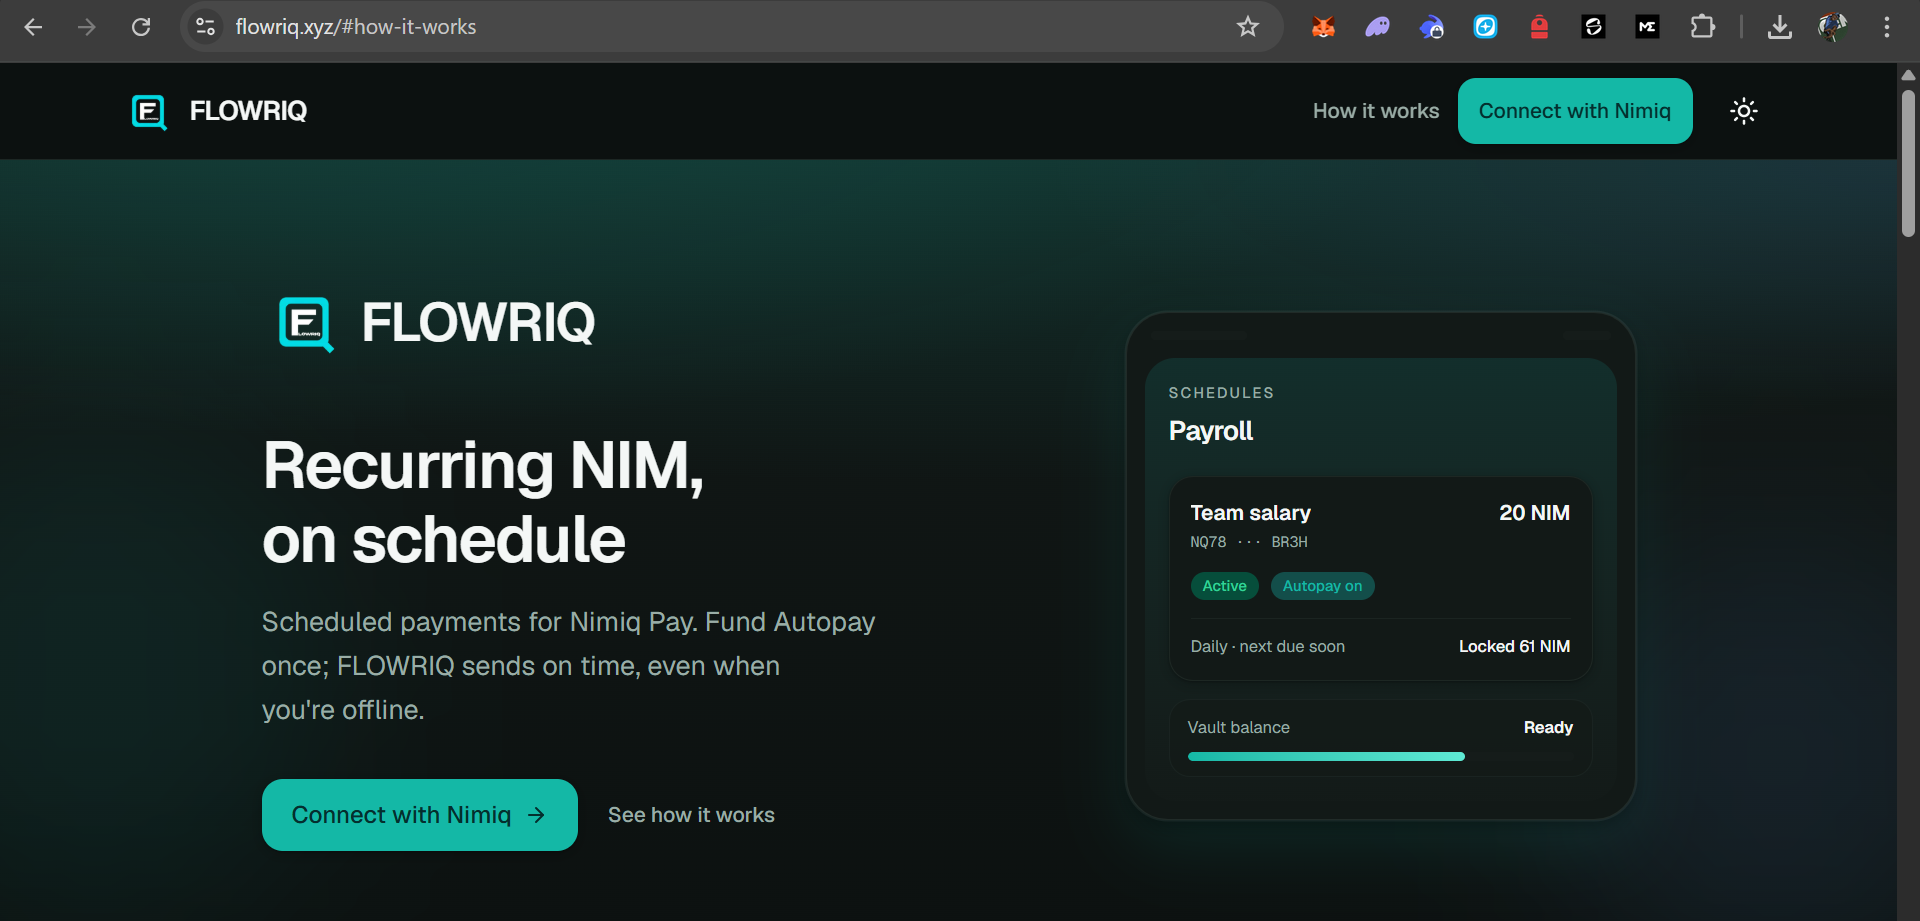
Task: Show browser downloads
Action: click(1779, 27)
